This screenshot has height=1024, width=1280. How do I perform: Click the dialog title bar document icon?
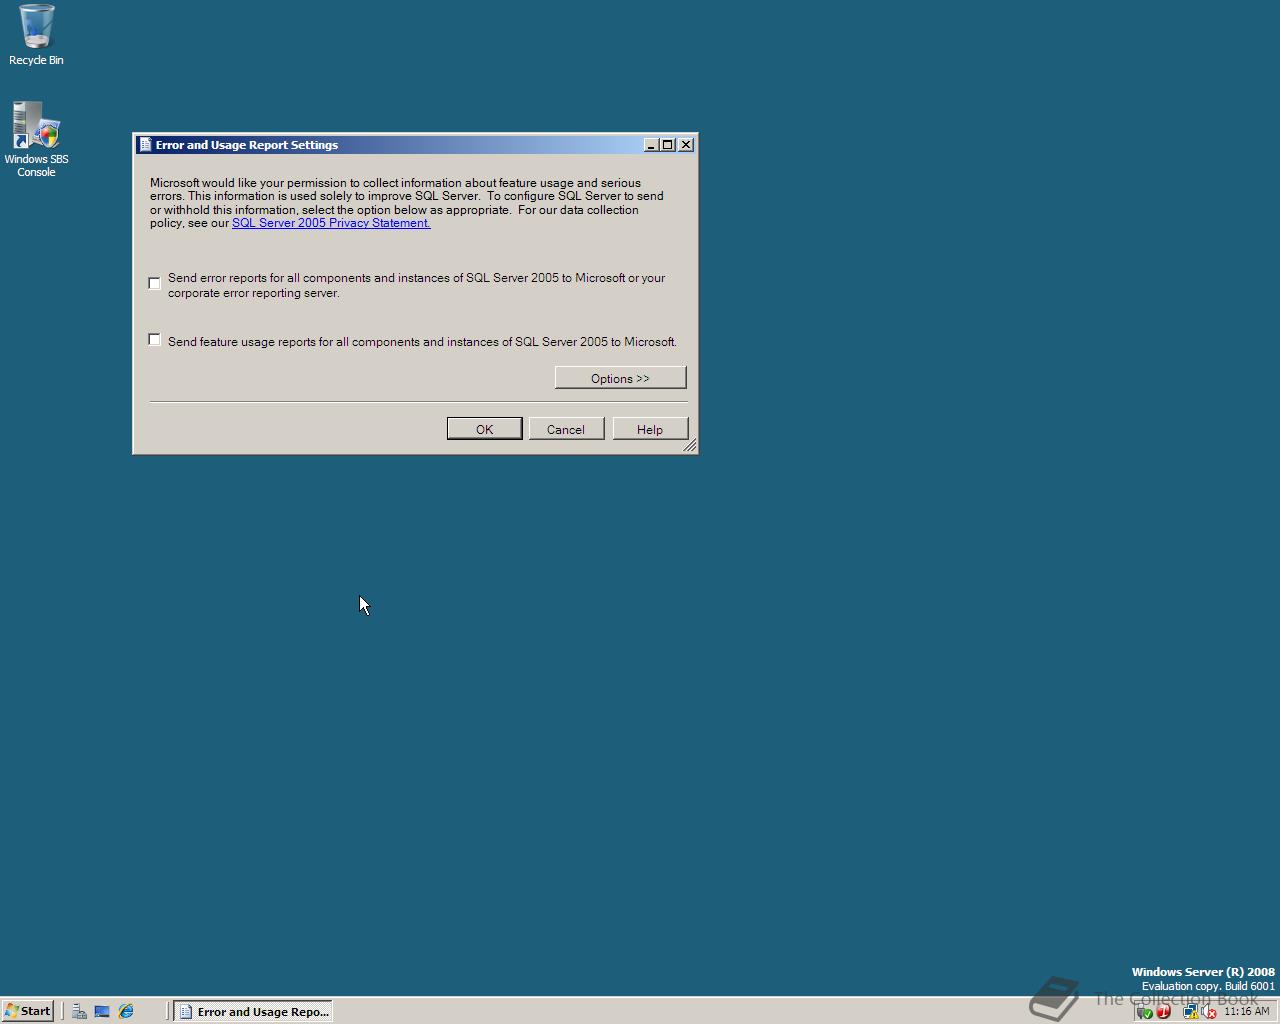point(145,145)
